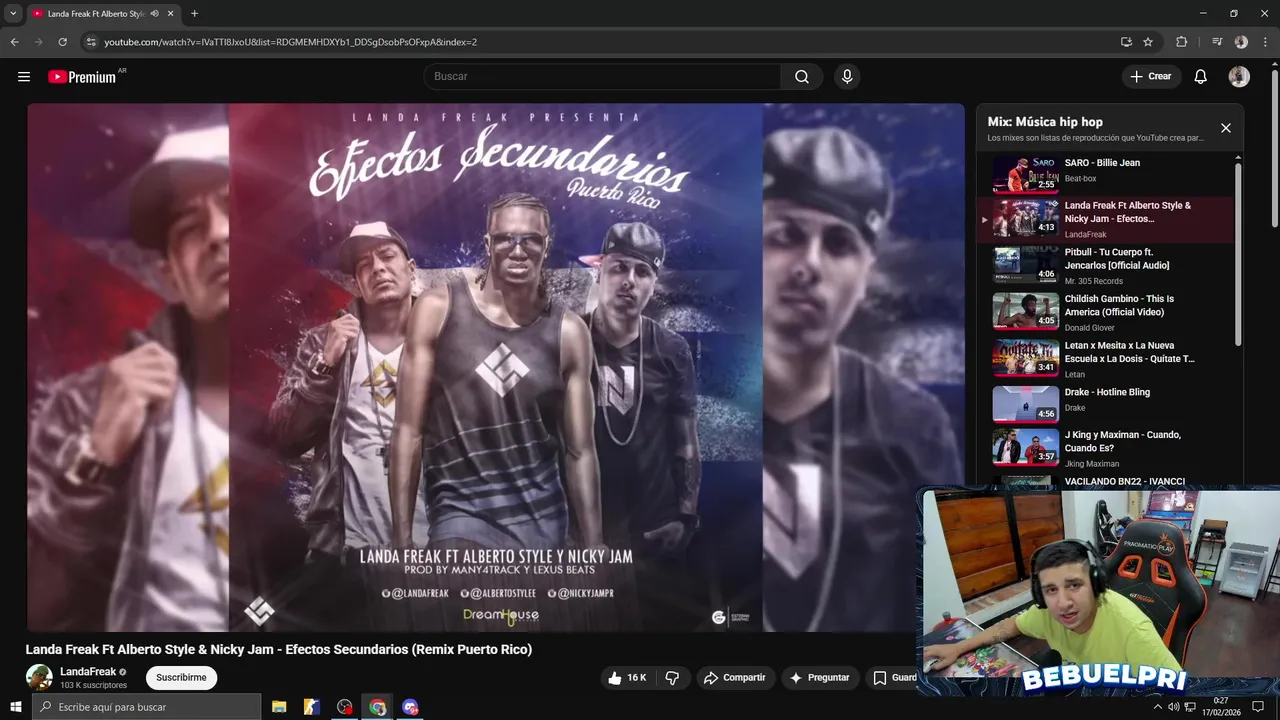
Task: Bookmark this page with star icon
Action: [1148, 42]
